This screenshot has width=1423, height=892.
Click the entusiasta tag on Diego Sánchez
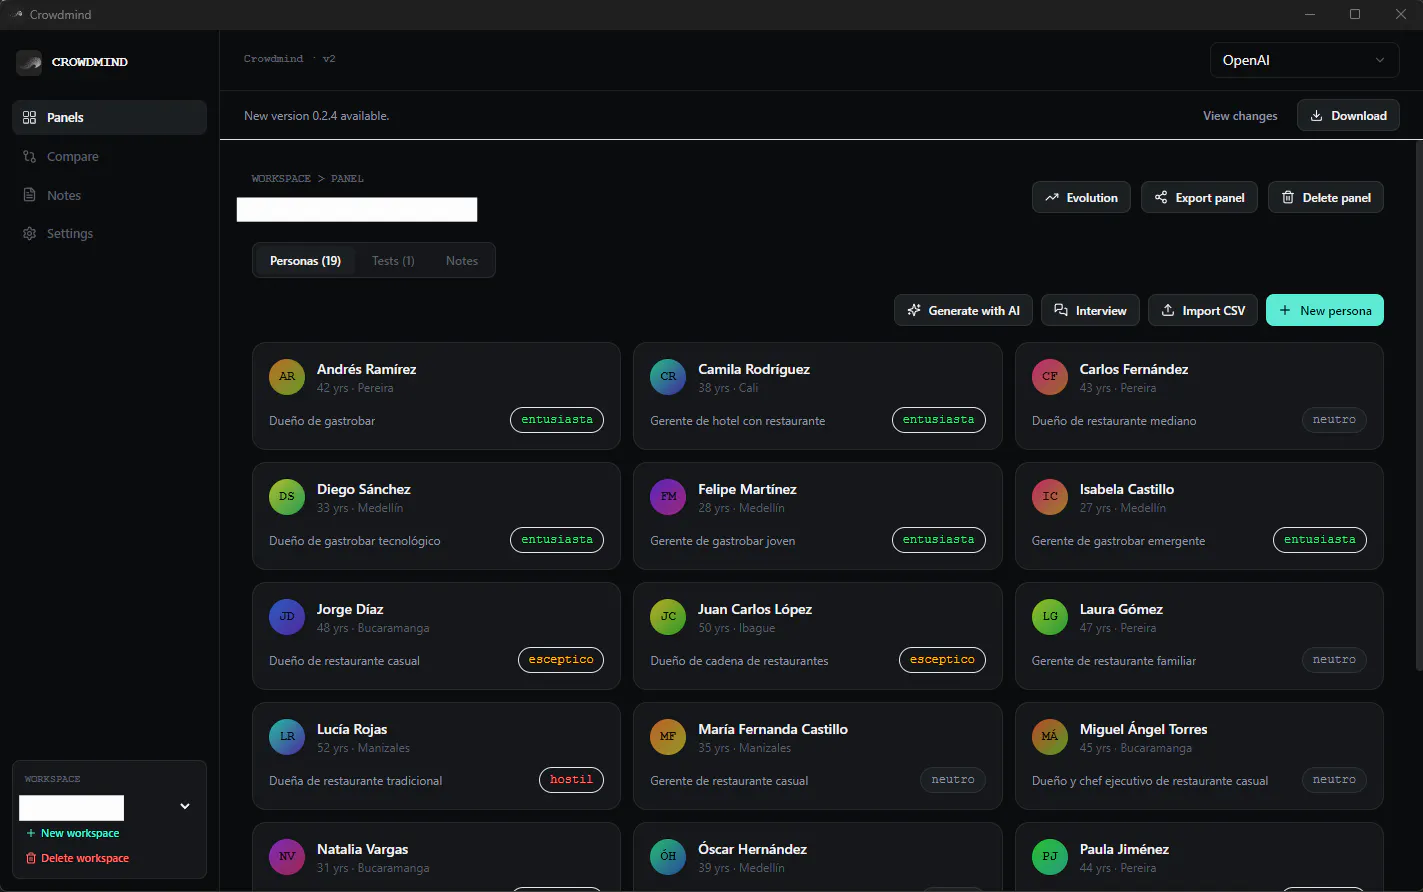click(x=557, y=540)
